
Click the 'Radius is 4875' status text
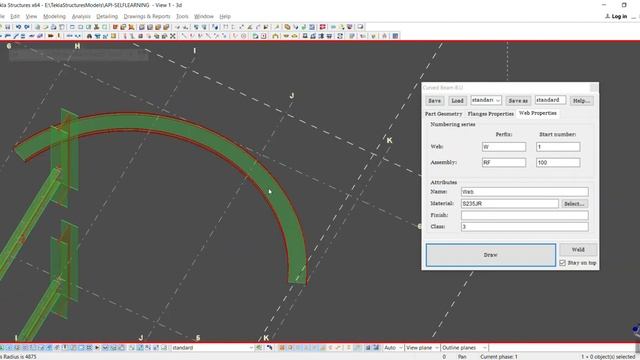[x=19, y=357]
